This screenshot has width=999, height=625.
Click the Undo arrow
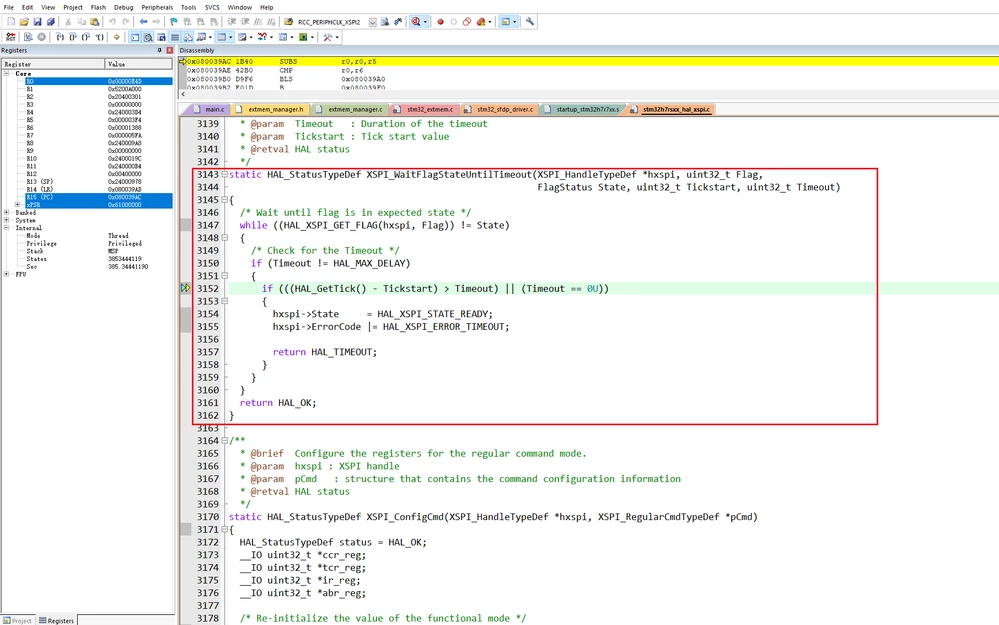click(x=112, y=22)
